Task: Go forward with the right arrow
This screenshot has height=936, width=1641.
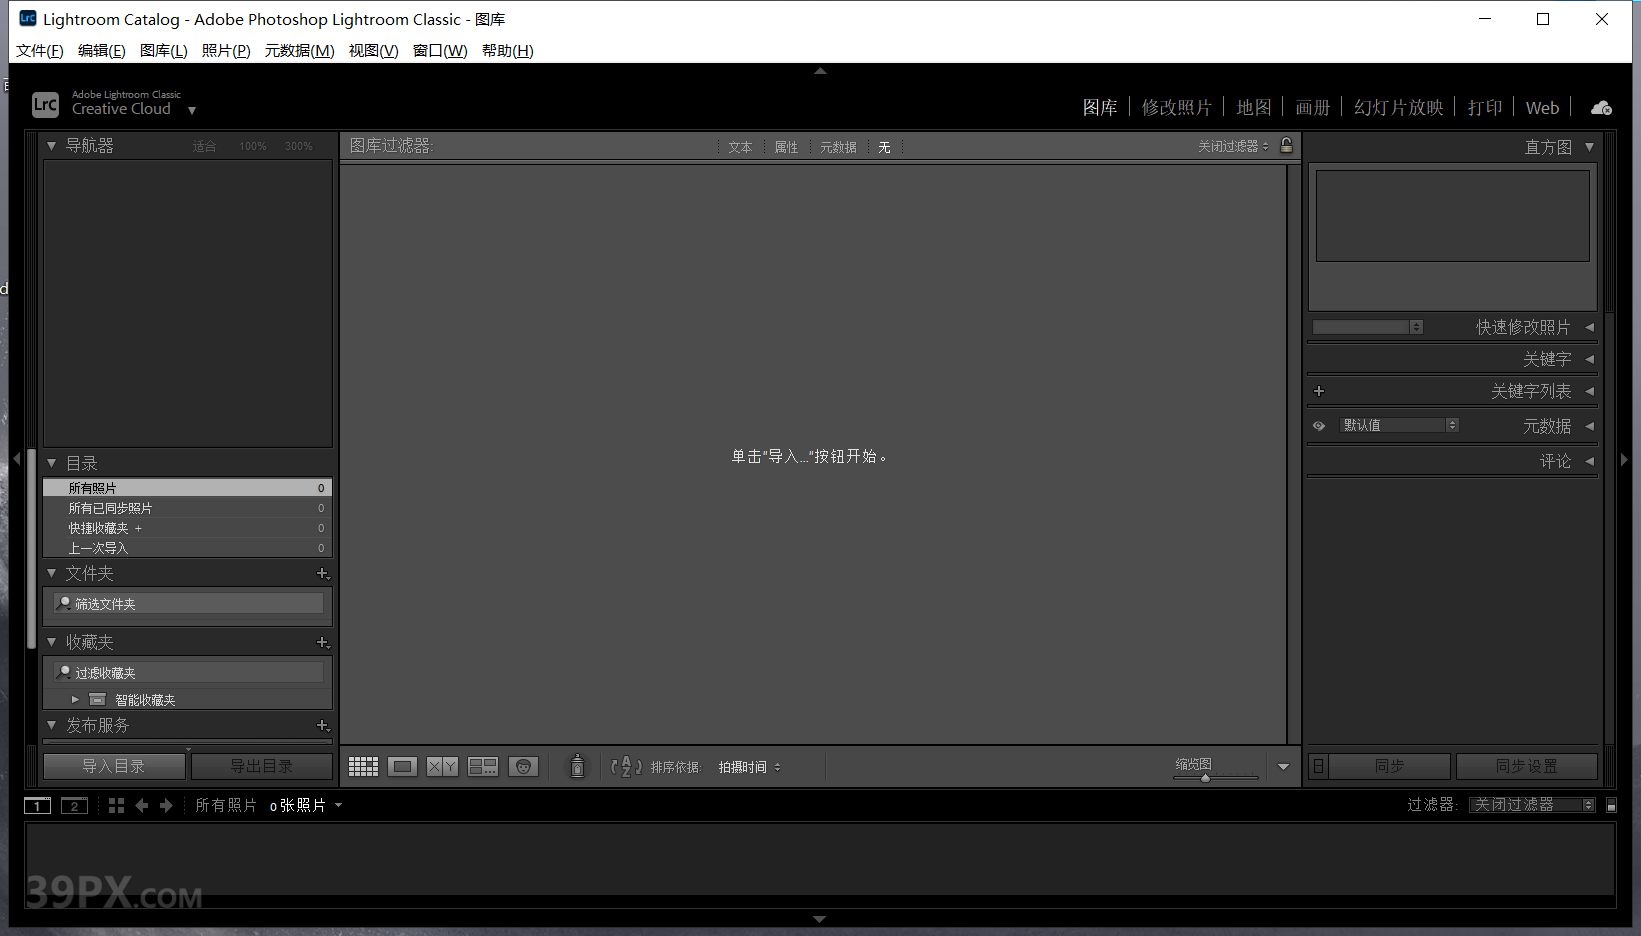Action: [x=166, y=806]
